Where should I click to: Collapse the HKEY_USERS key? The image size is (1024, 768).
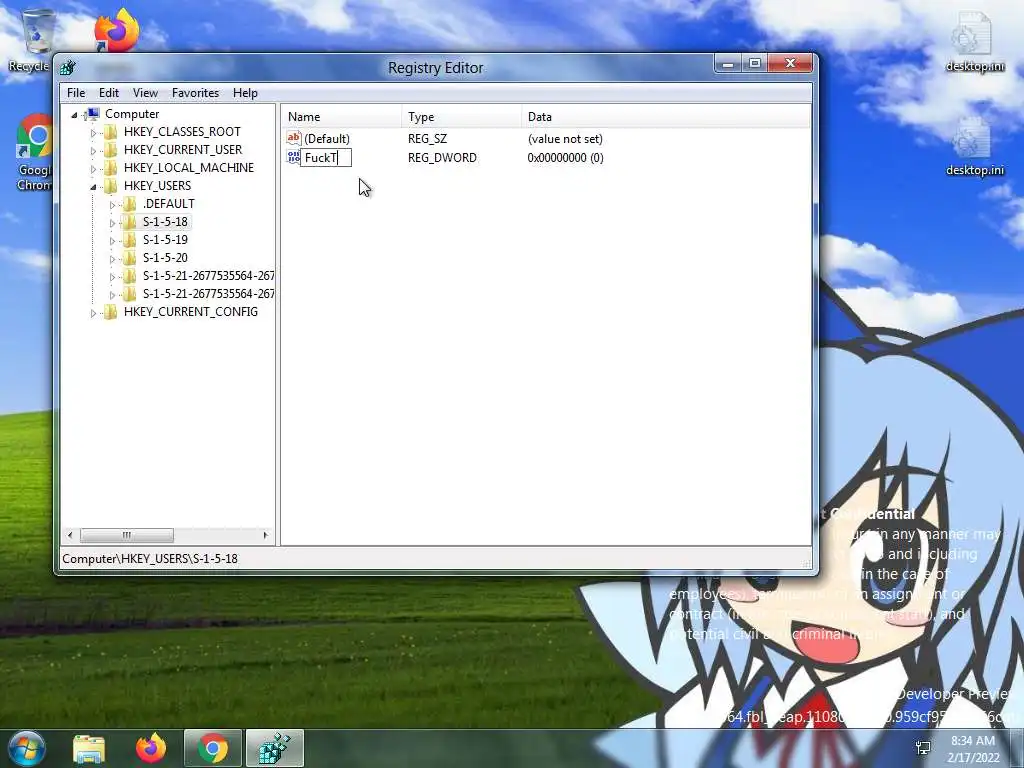click(93, 187)
